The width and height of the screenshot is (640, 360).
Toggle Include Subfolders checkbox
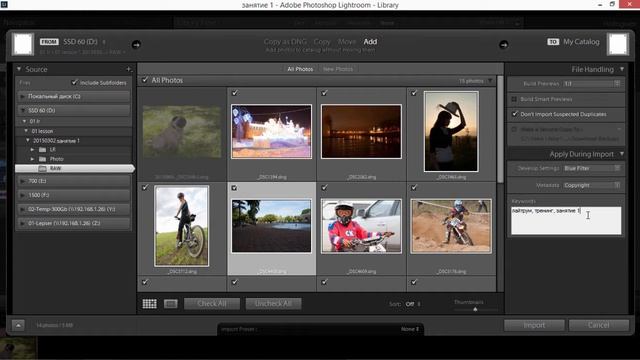(74, 82)
